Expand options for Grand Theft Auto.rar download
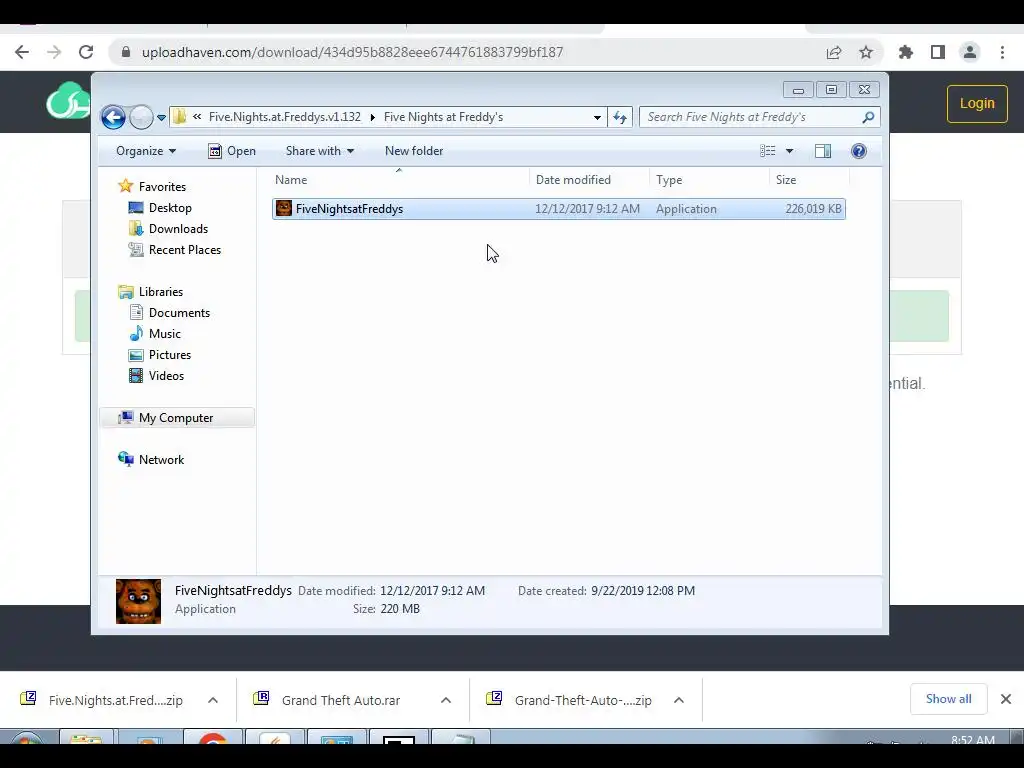This screenshot has width=1024, height=768. tap(446, 700)
